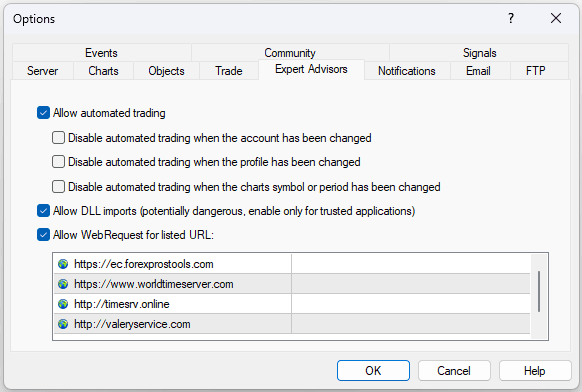
Task: Enable disable-trading when account changed
Action: coord(58,138)
